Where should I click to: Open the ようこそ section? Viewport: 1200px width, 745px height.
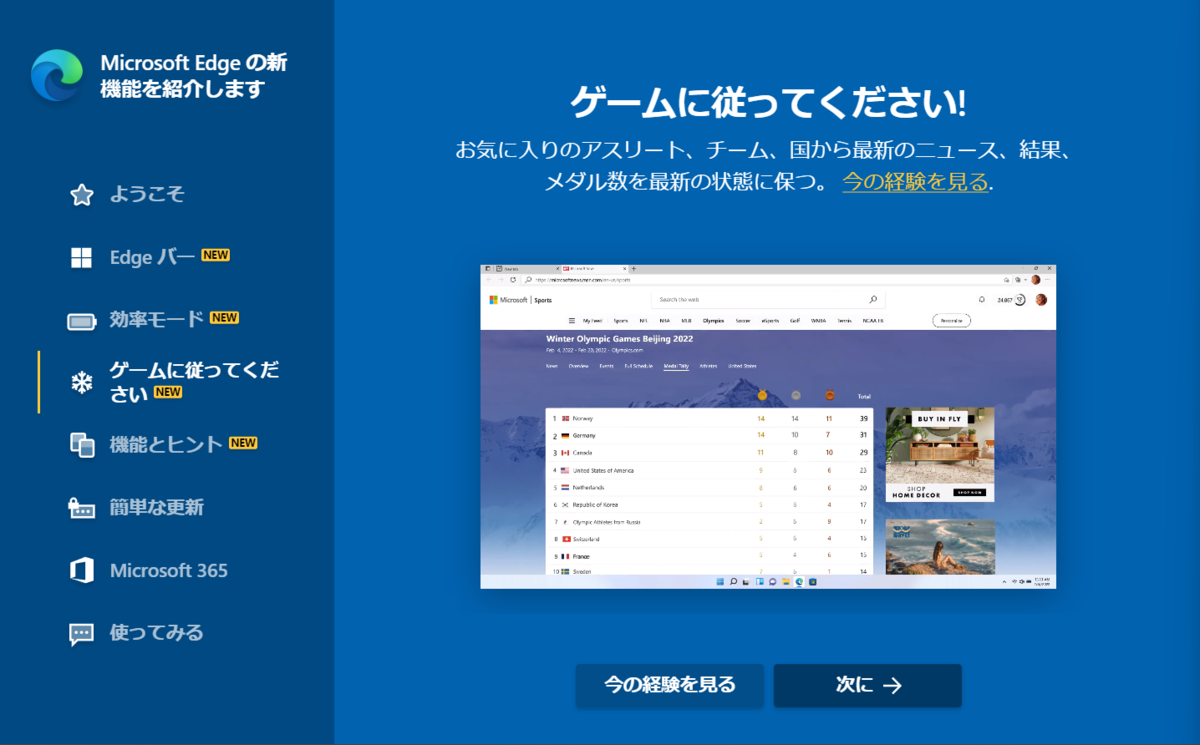[147, 194]
